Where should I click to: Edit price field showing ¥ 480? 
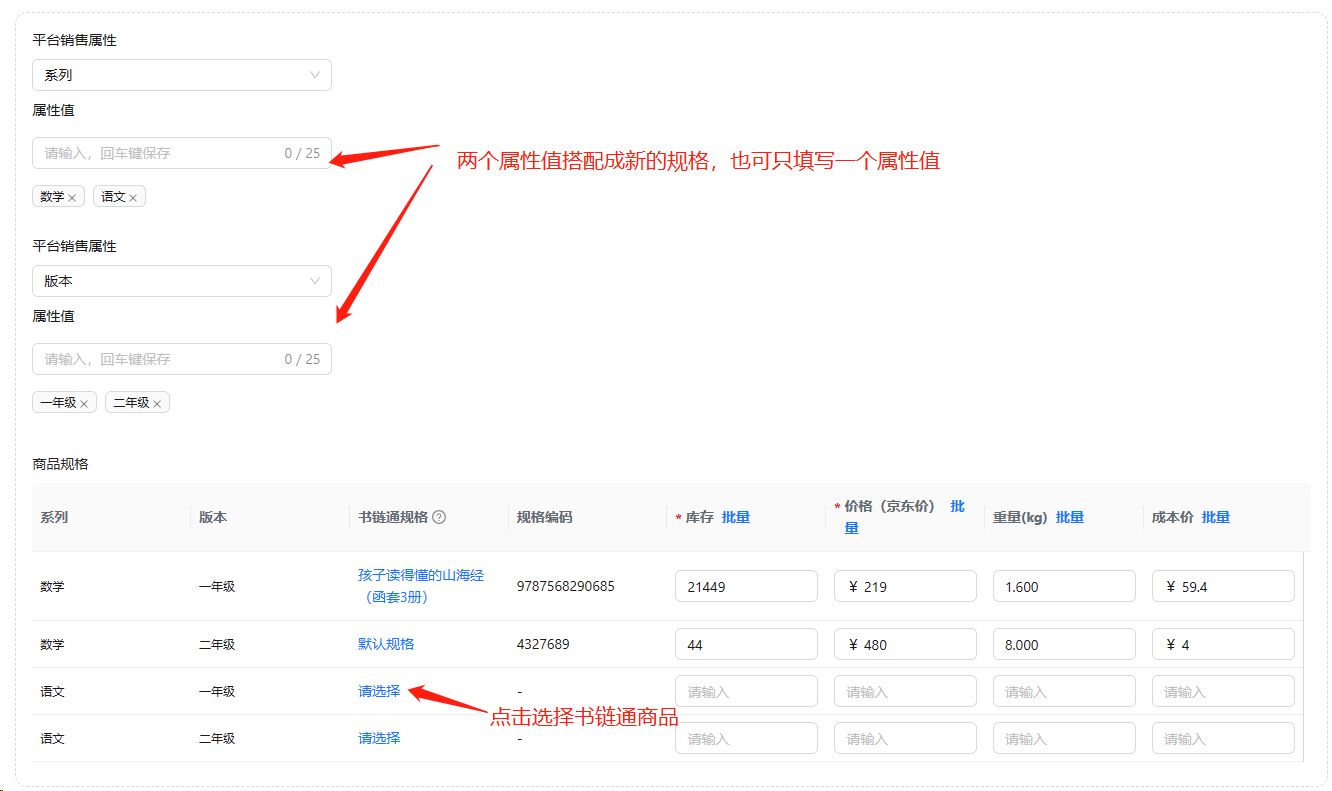pos(905,644)
